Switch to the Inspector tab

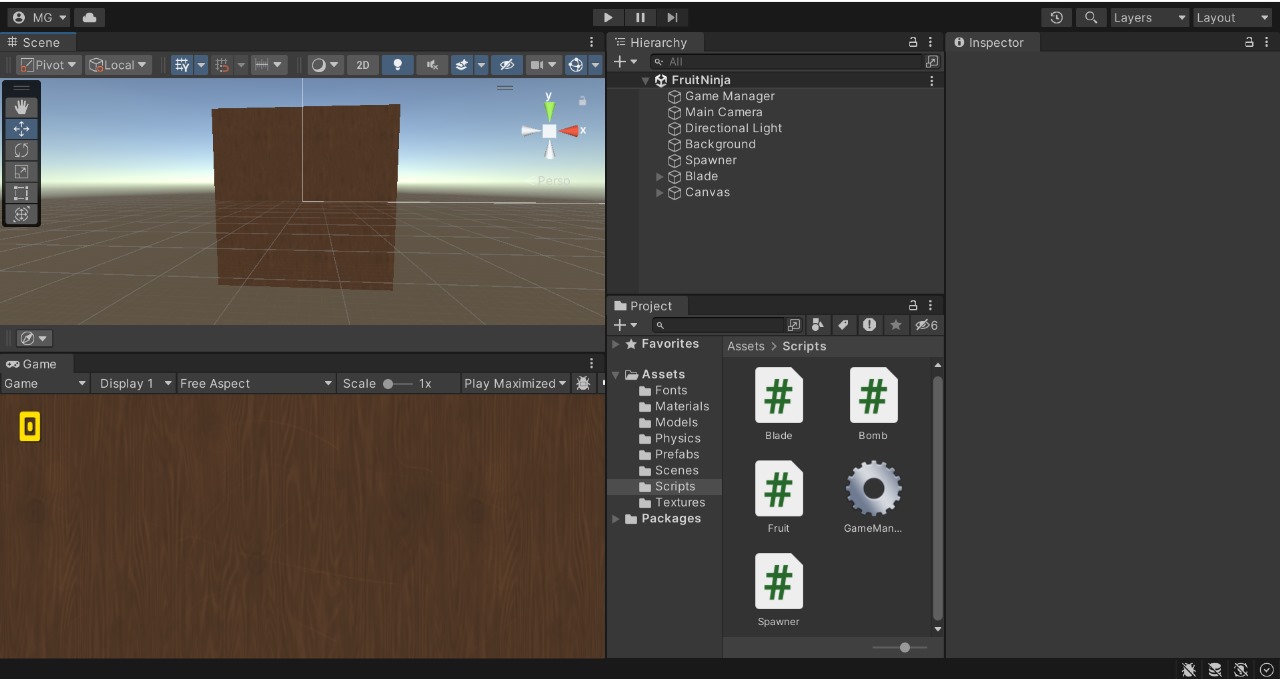tap(988, 42)
